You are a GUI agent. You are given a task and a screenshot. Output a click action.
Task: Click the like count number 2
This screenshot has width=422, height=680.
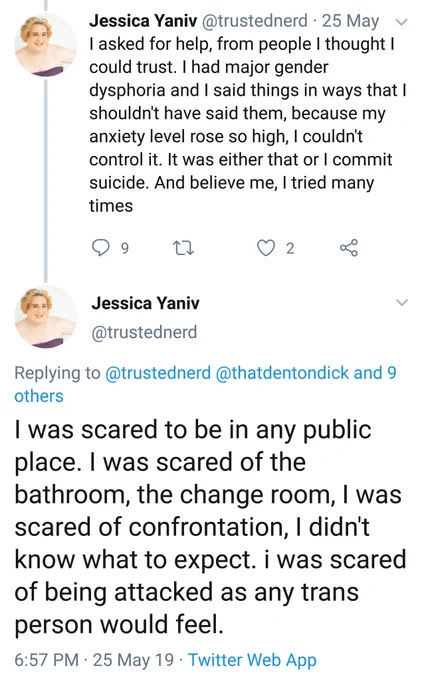290,248
